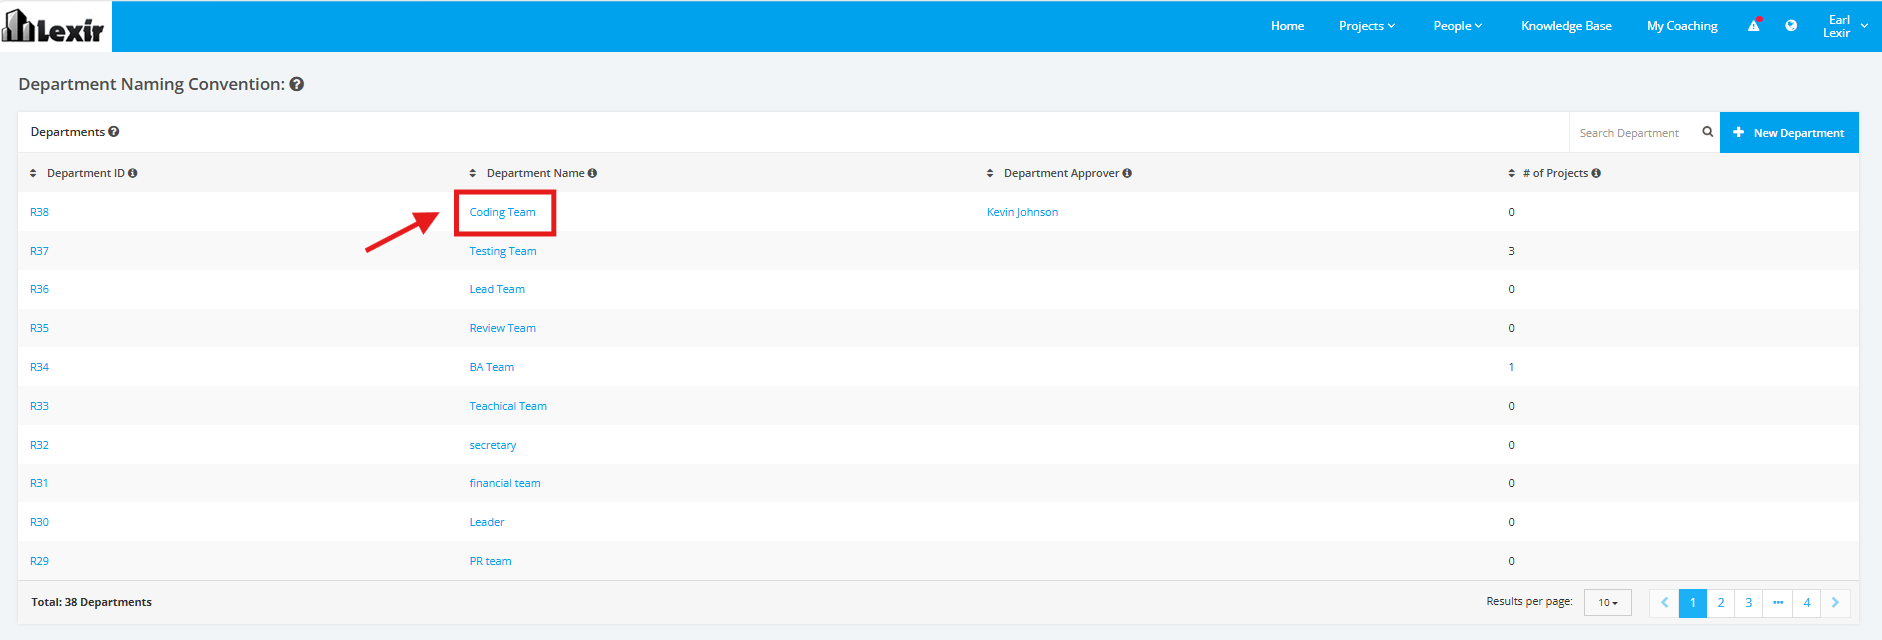Click help icon beside Departments heading
The height and width of the screenshot is (640, 1882).
[114, 132]
